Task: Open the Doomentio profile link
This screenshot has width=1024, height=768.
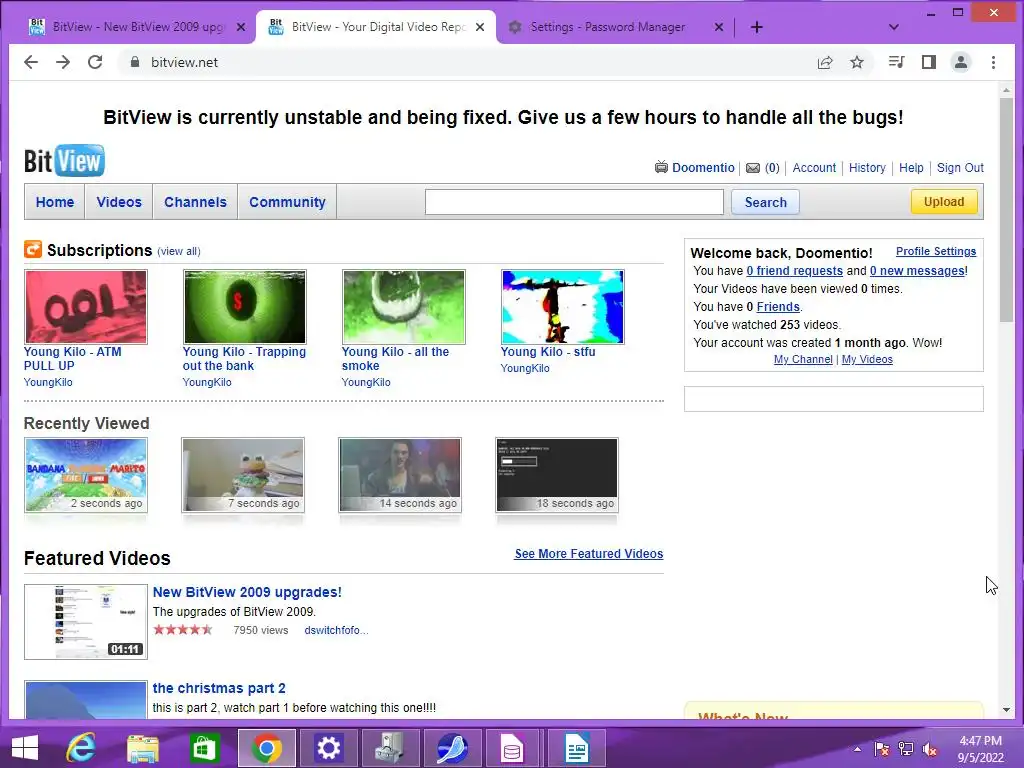Action: tap(703, 167)
